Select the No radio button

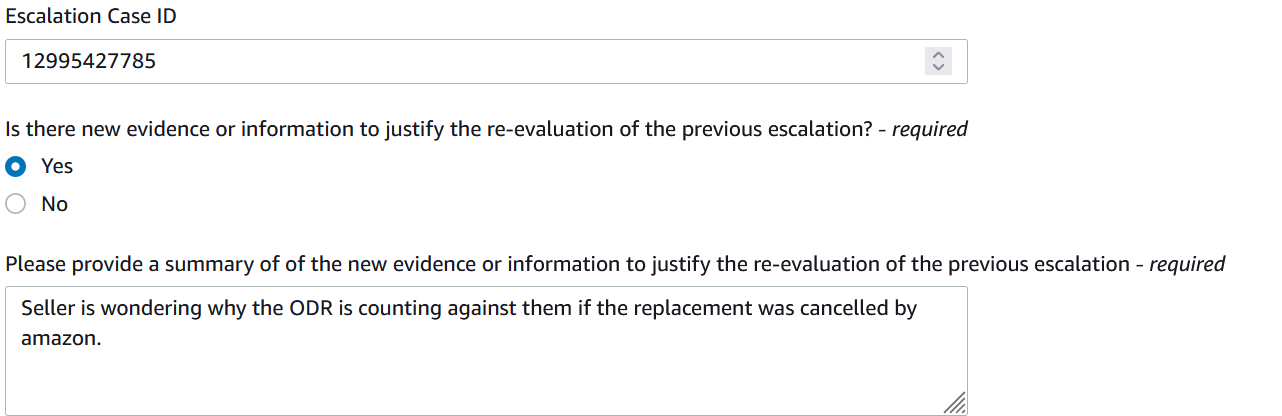tap(16, 204)
